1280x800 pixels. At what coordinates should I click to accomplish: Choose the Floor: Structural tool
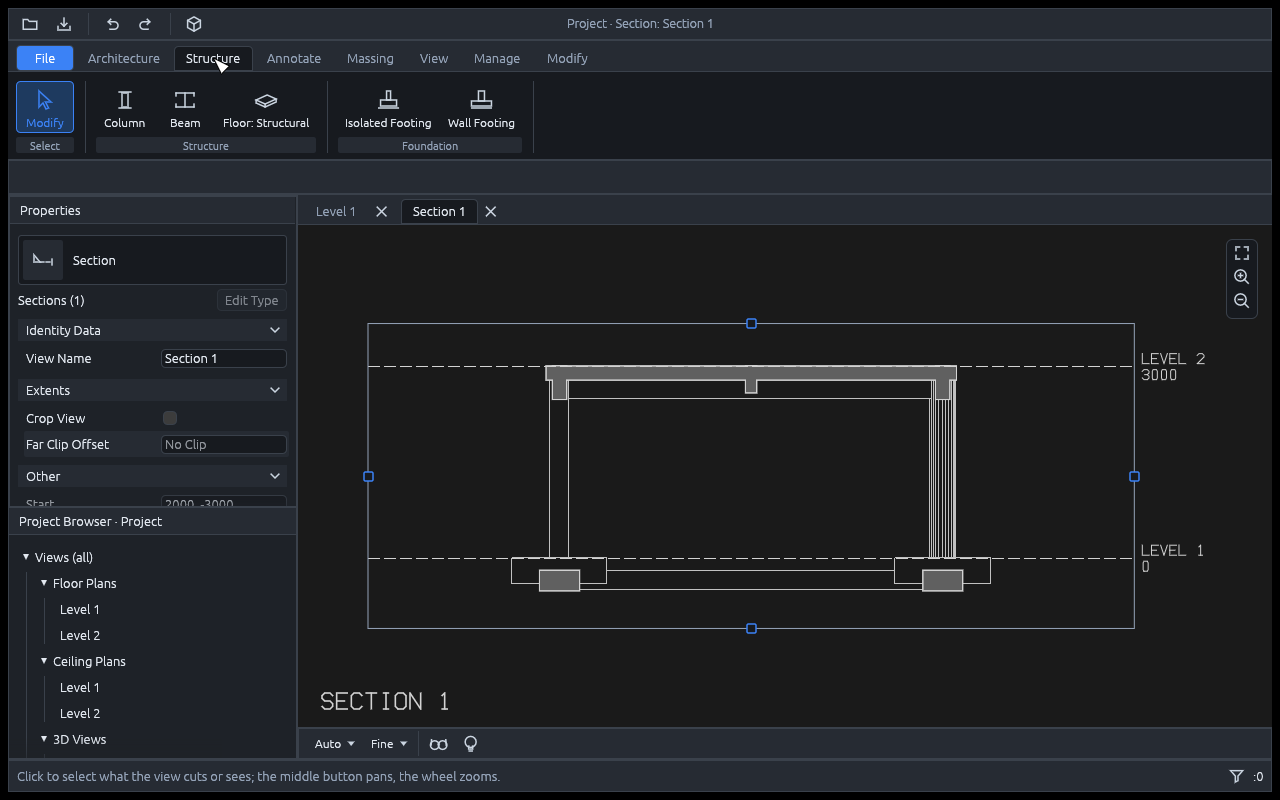click(x=266, y=108)
